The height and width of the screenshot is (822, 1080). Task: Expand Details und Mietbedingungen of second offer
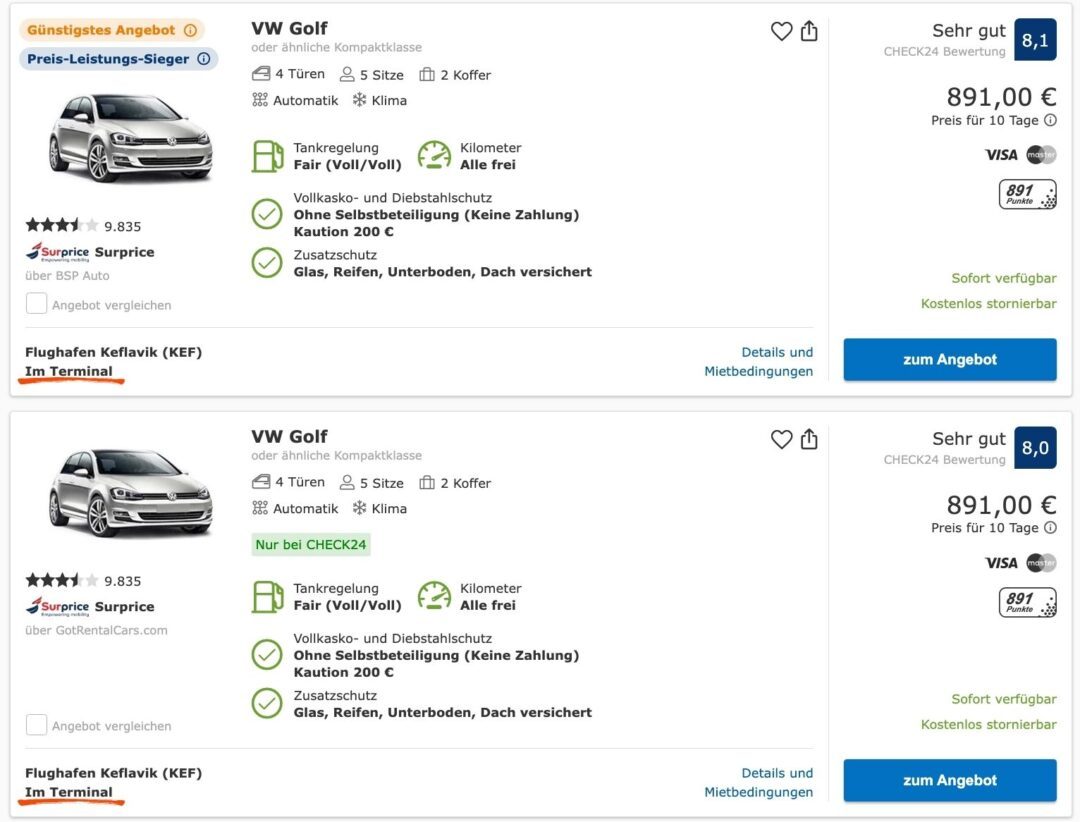tap(759, 783)
